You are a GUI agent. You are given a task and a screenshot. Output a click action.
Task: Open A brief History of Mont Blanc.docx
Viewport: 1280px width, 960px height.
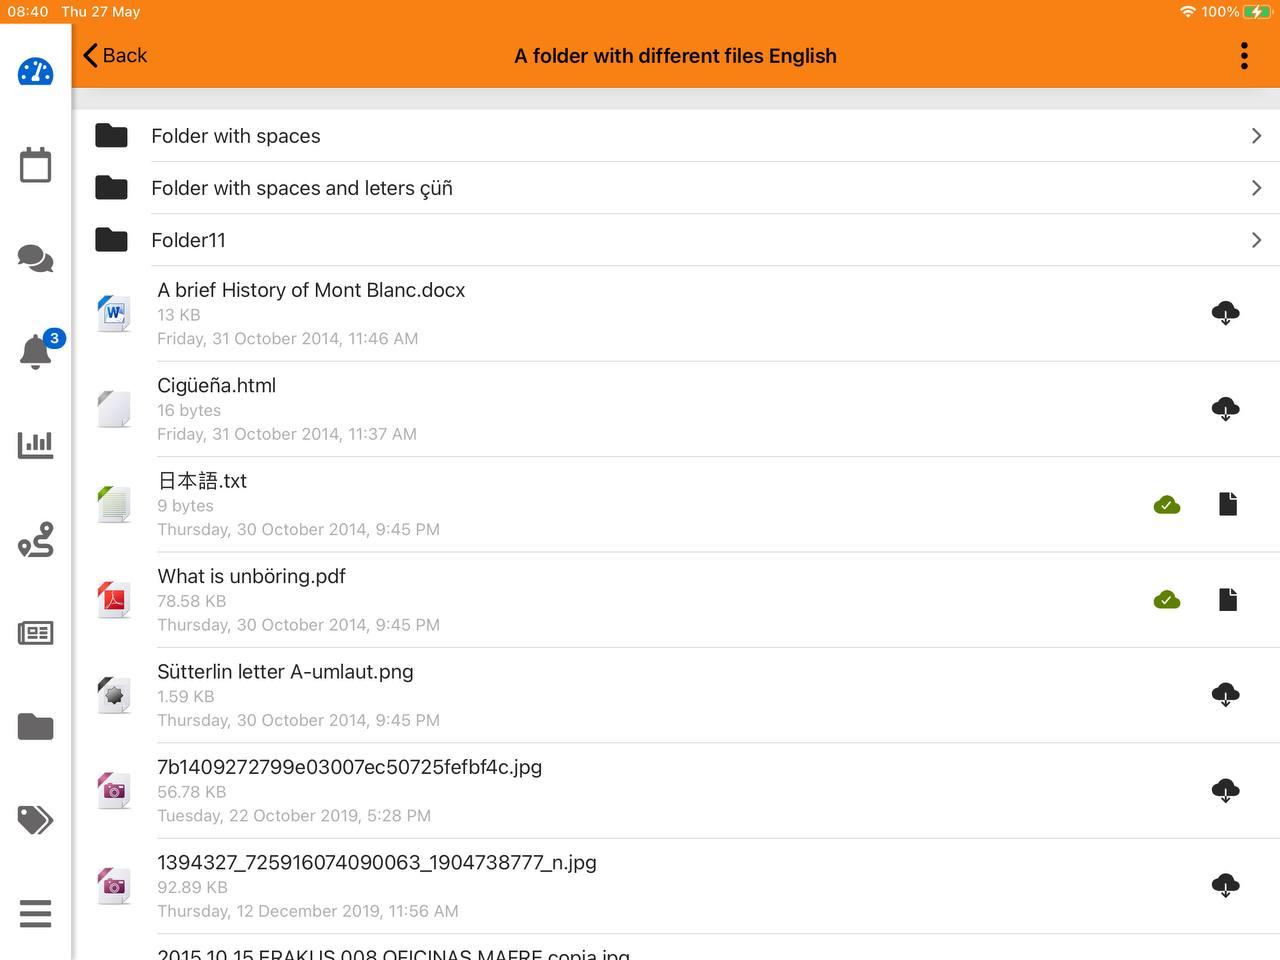tap(311, 290)
